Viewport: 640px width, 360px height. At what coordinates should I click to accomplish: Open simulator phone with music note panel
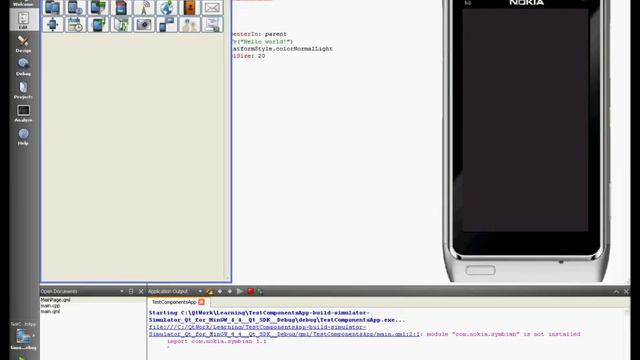click(x=98, y=24)
